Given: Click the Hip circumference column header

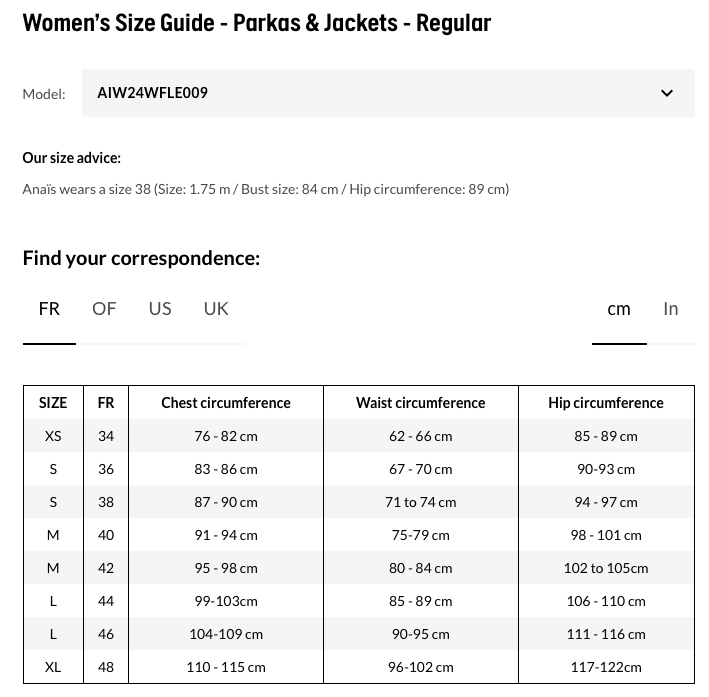Looking at the screenshot, I should (606, 403).
